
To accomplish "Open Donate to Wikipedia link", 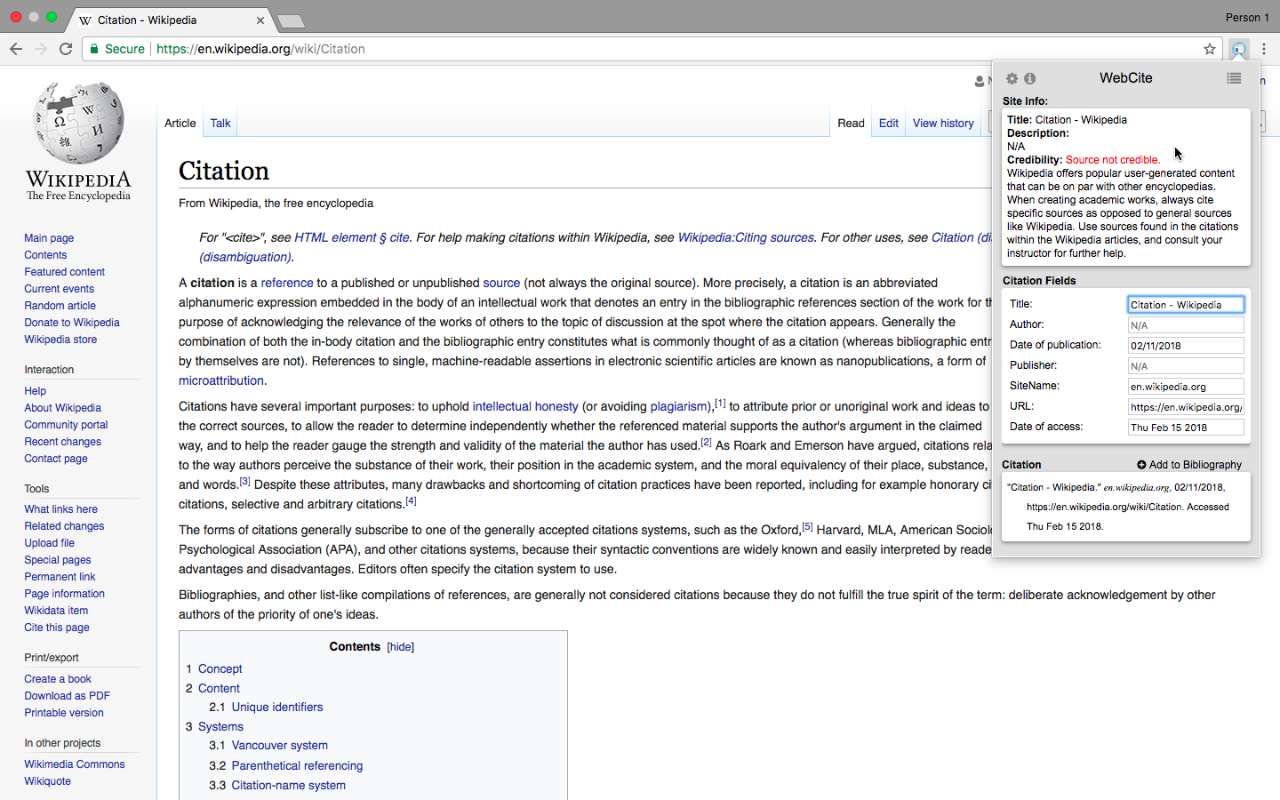I will pyautogui.click(x=72, y=323).
